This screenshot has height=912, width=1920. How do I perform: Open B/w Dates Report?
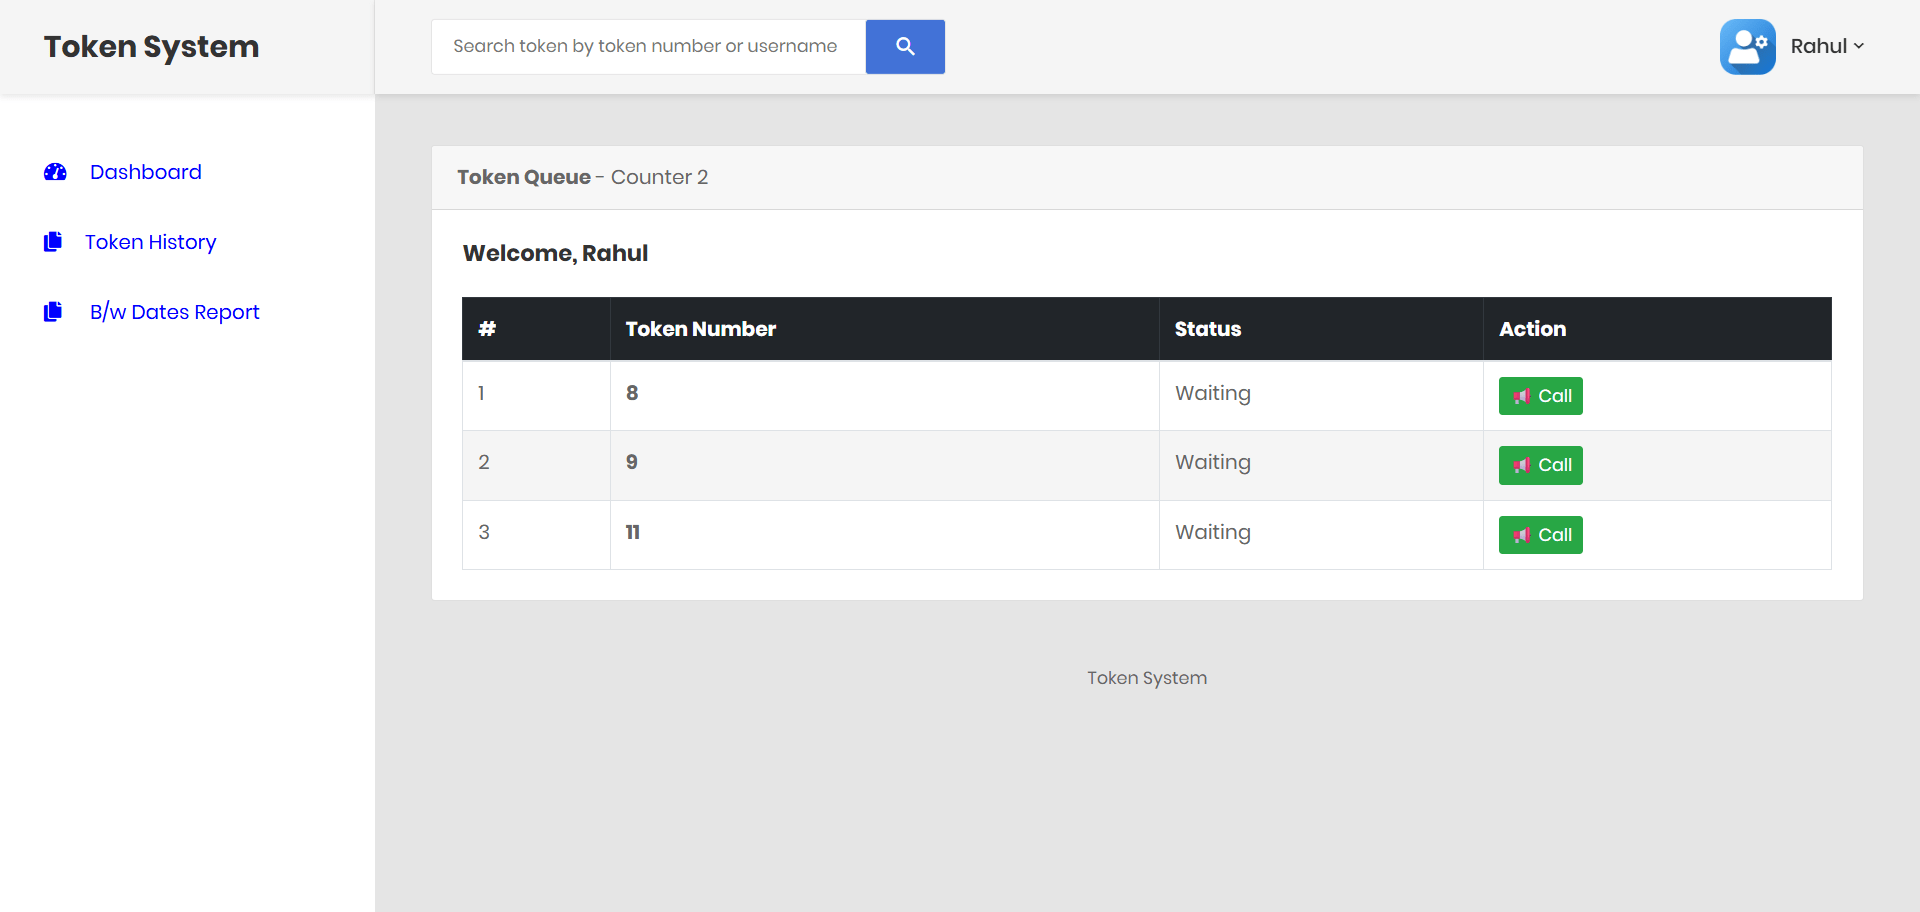174,311
